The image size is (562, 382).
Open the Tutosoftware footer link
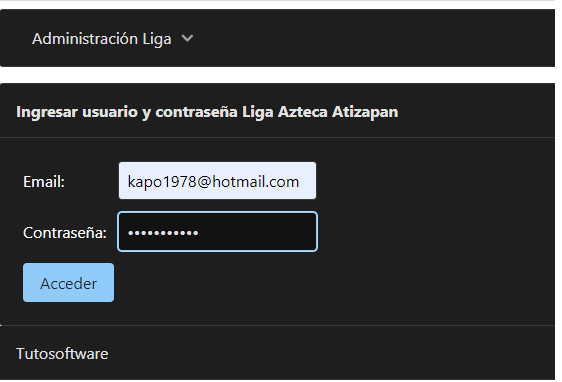tap(62, 354)
